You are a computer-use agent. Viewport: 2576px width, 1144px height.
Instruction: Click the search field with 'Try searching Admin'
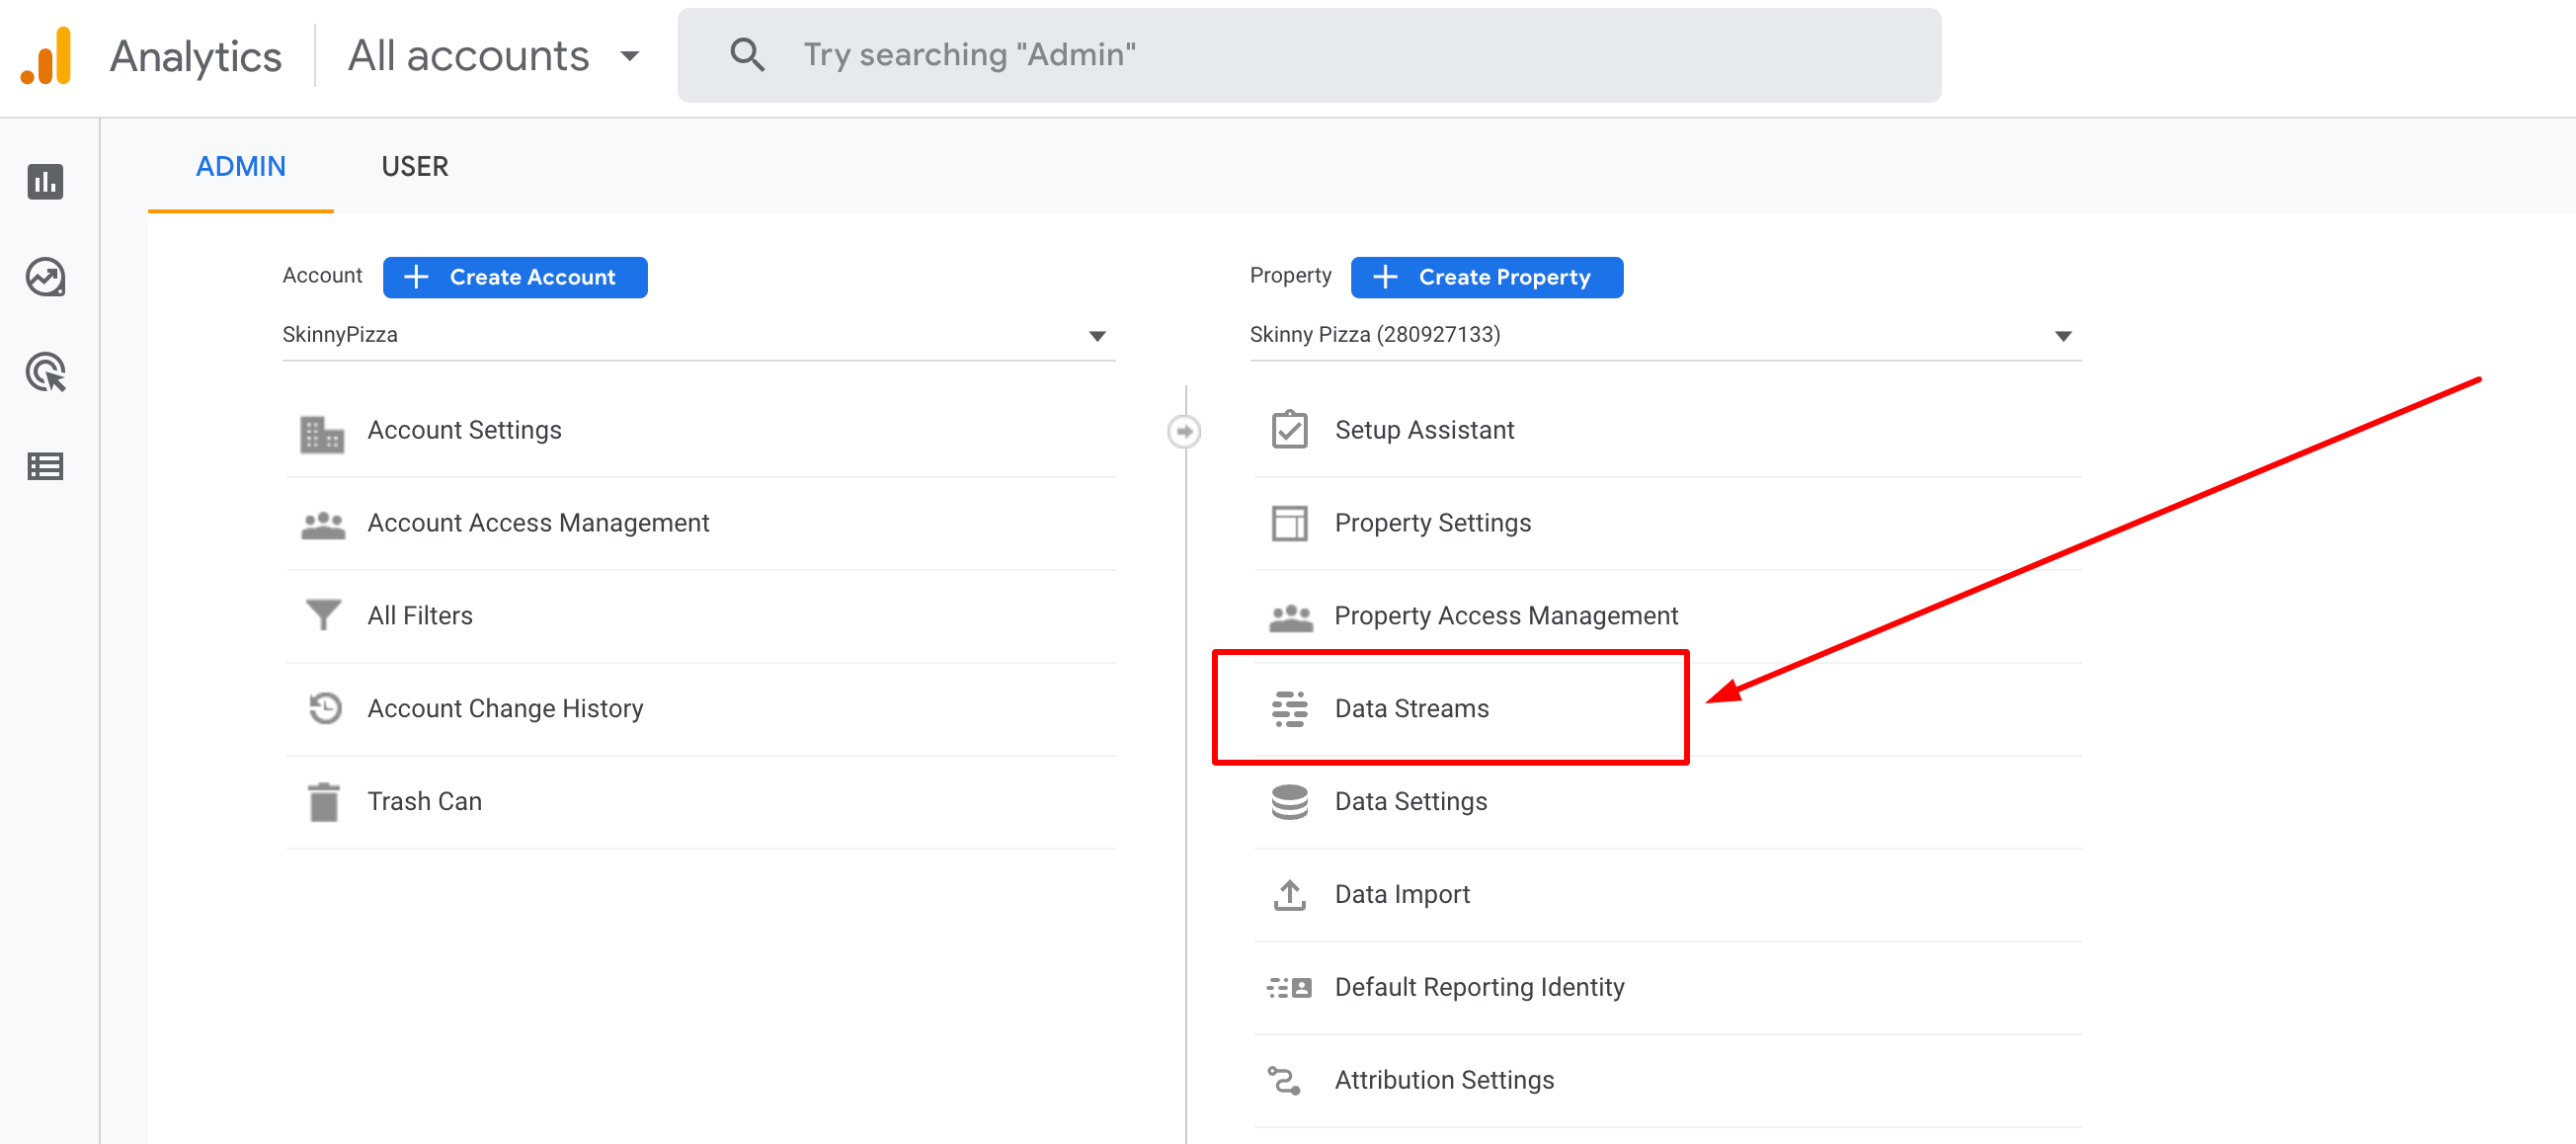tap(1309, 55)
